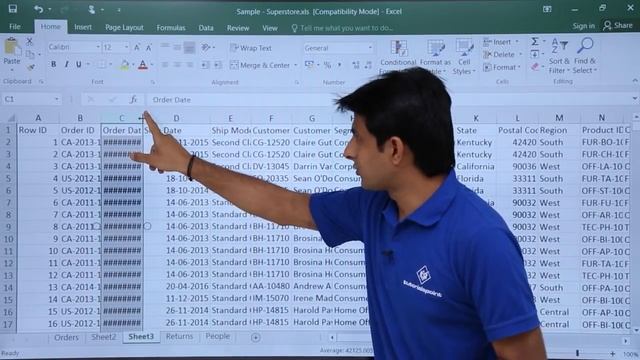
Task: Click Wrap Text
Action: pyautogui.click(x=251, y=48)
